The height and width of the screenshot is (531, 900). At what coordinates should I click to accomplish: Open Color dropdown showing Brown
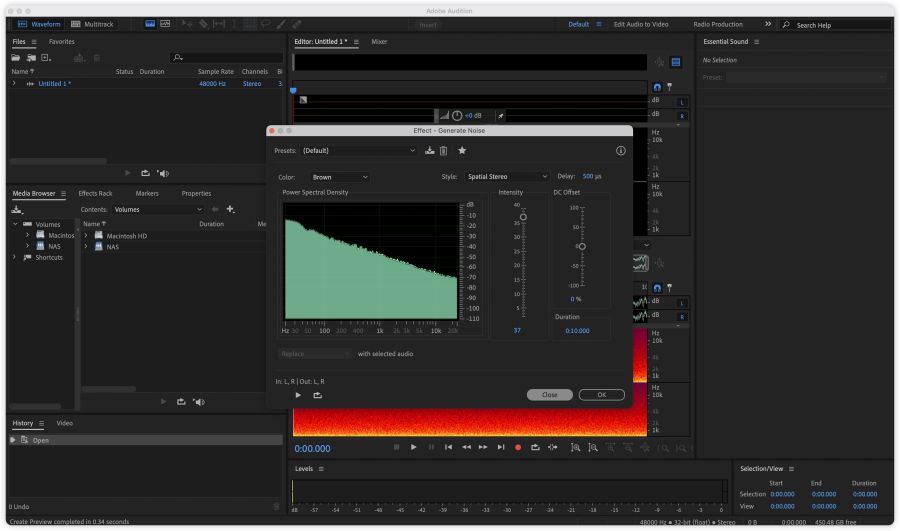pyautogui.click(x=340, y=177)
